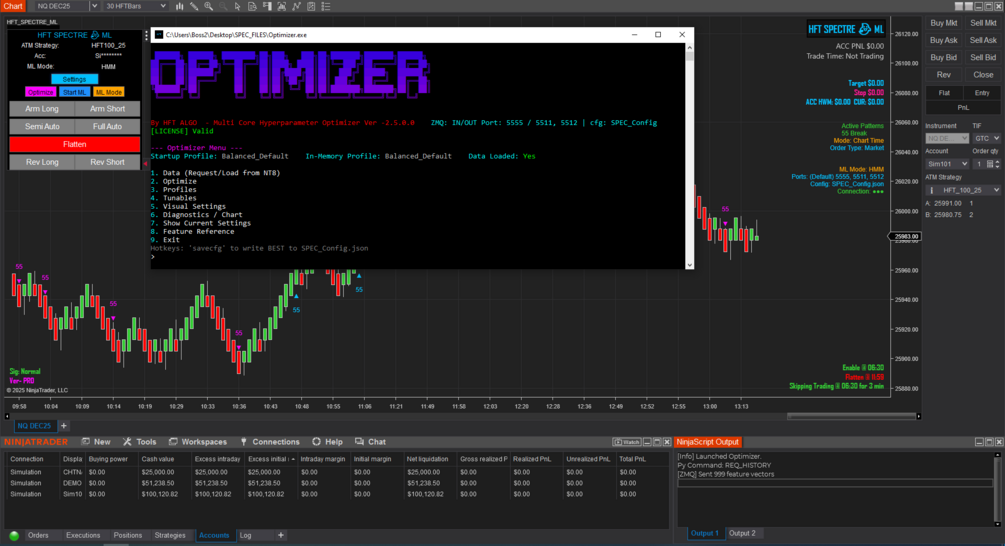The image size is (1005, 546).
Task: Click the Rev Long button
Action: click(42, 162)
